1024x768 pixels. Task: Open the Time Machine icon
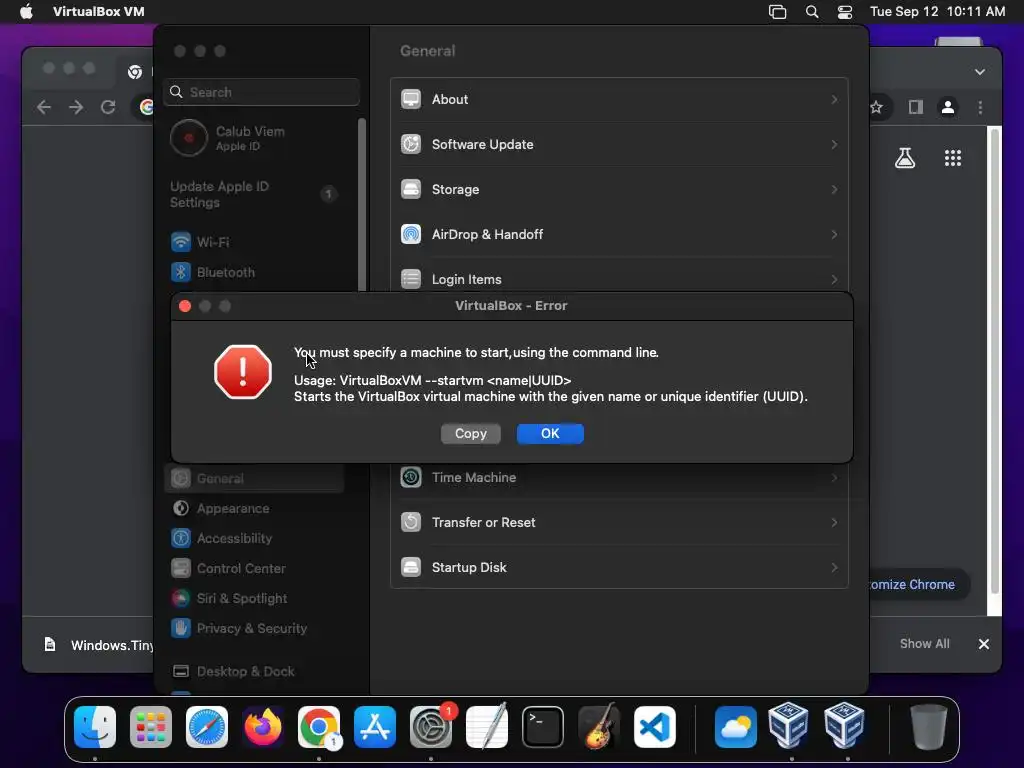(x=411, y=477)
